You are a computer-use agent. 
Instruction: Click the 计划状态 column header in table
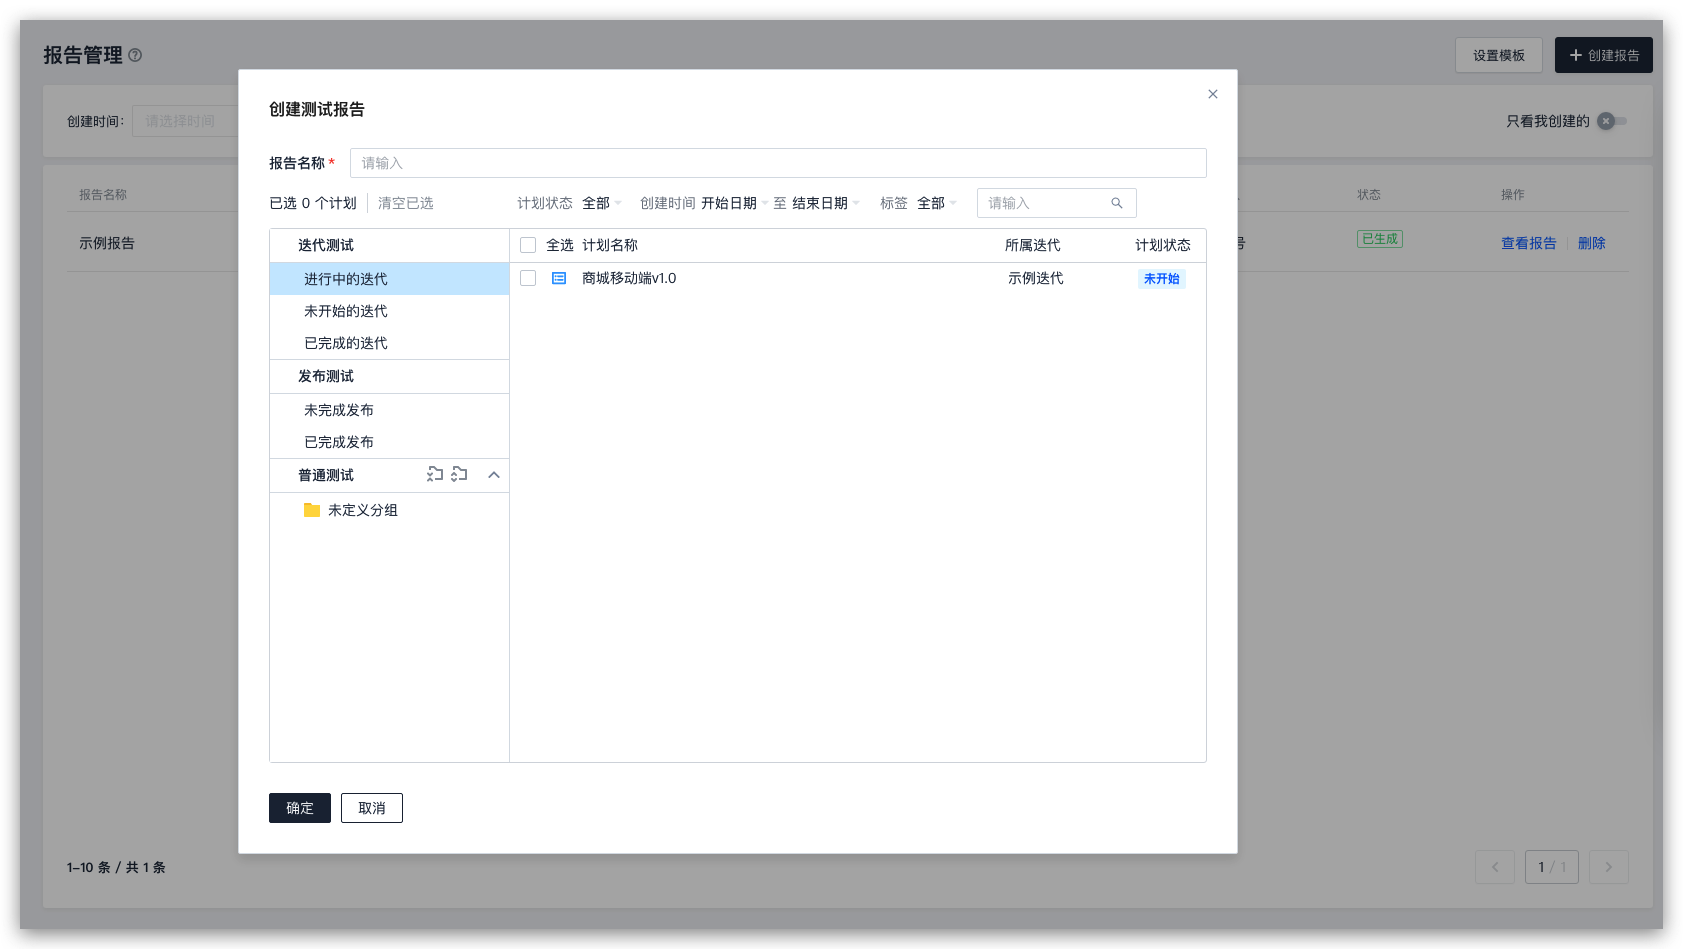[1163, 245]
